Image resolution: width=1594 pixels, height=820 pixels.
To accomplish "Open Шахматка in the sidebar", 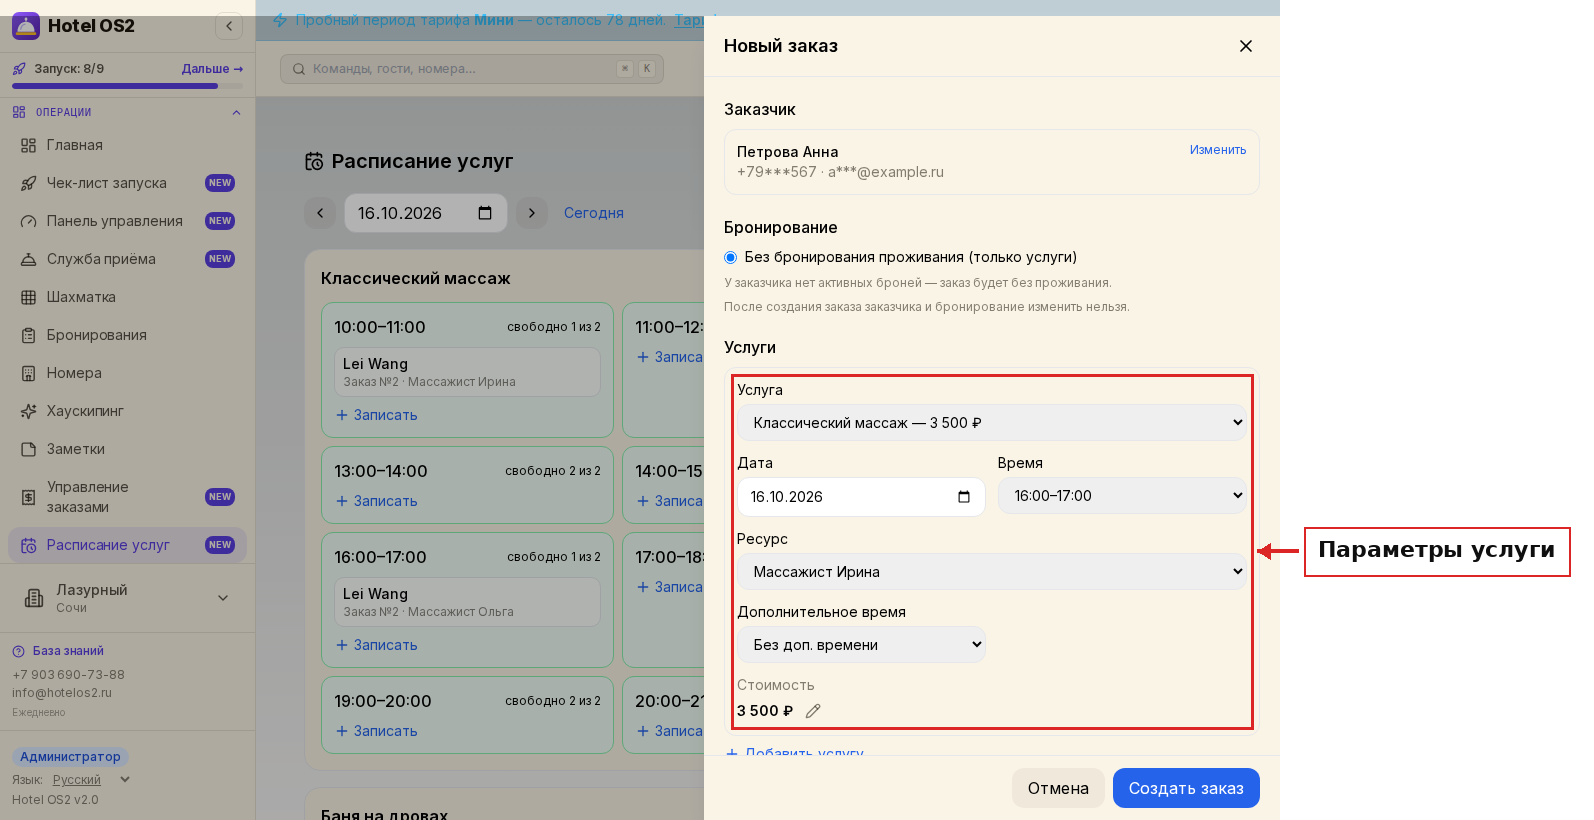I will click(128, 297).
